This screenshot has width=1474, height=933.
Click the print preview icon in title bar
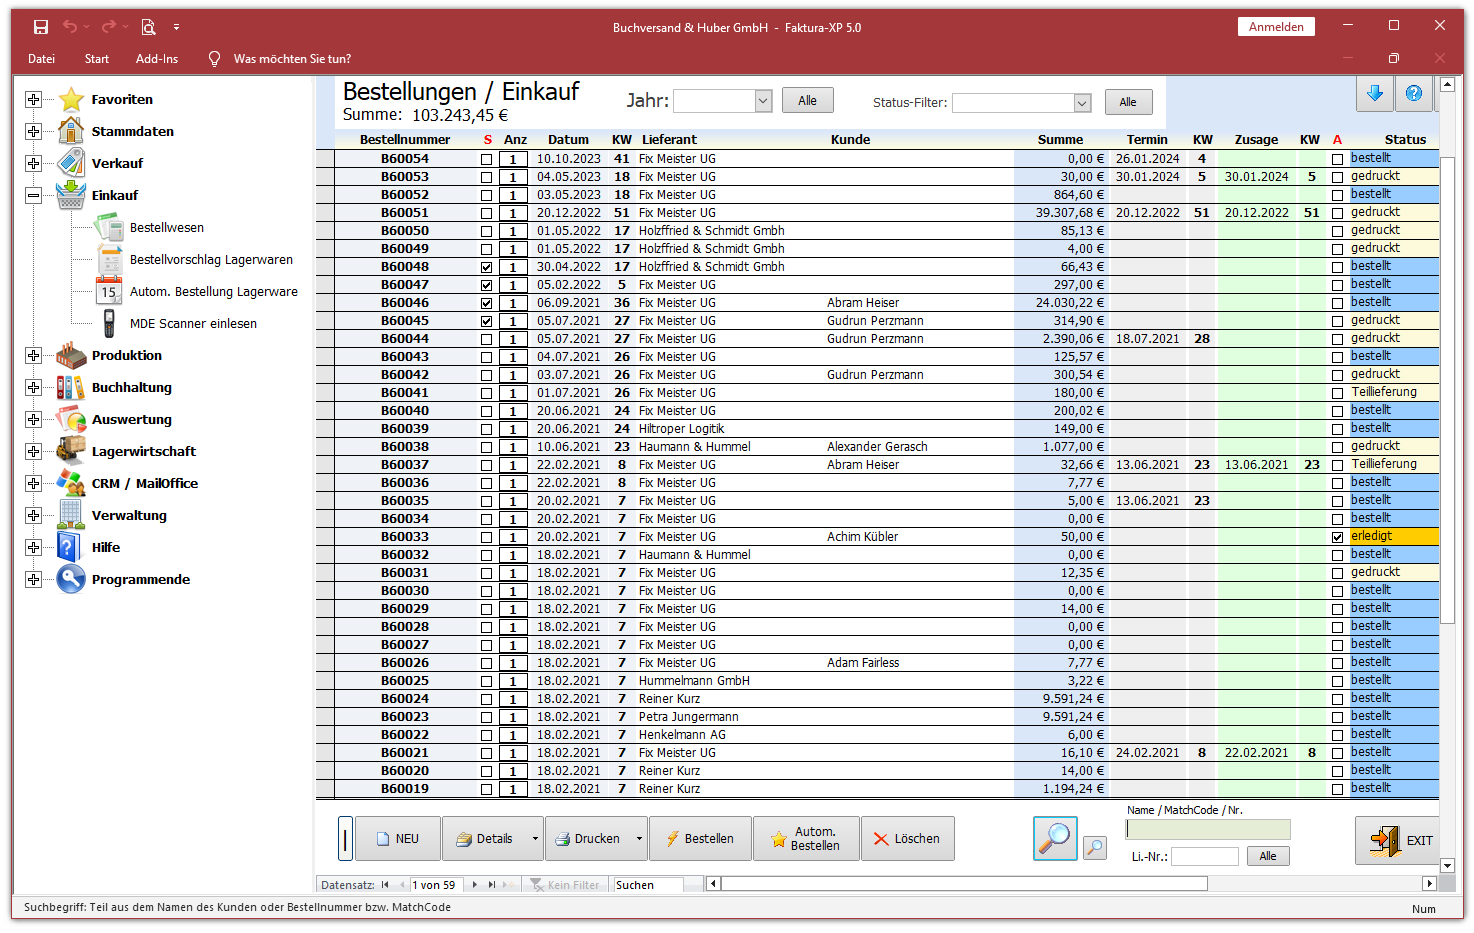[148, 27]
